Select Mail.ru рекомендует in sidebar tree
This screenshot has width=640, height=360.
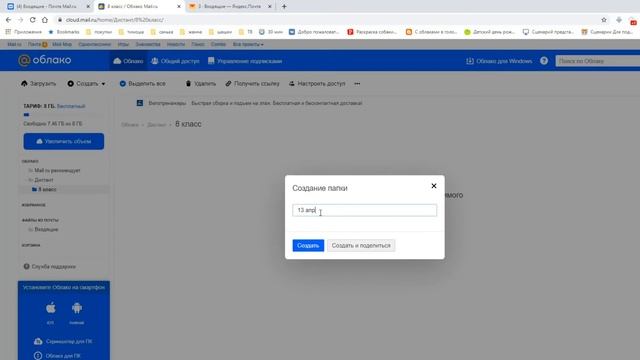coord(57,170)
